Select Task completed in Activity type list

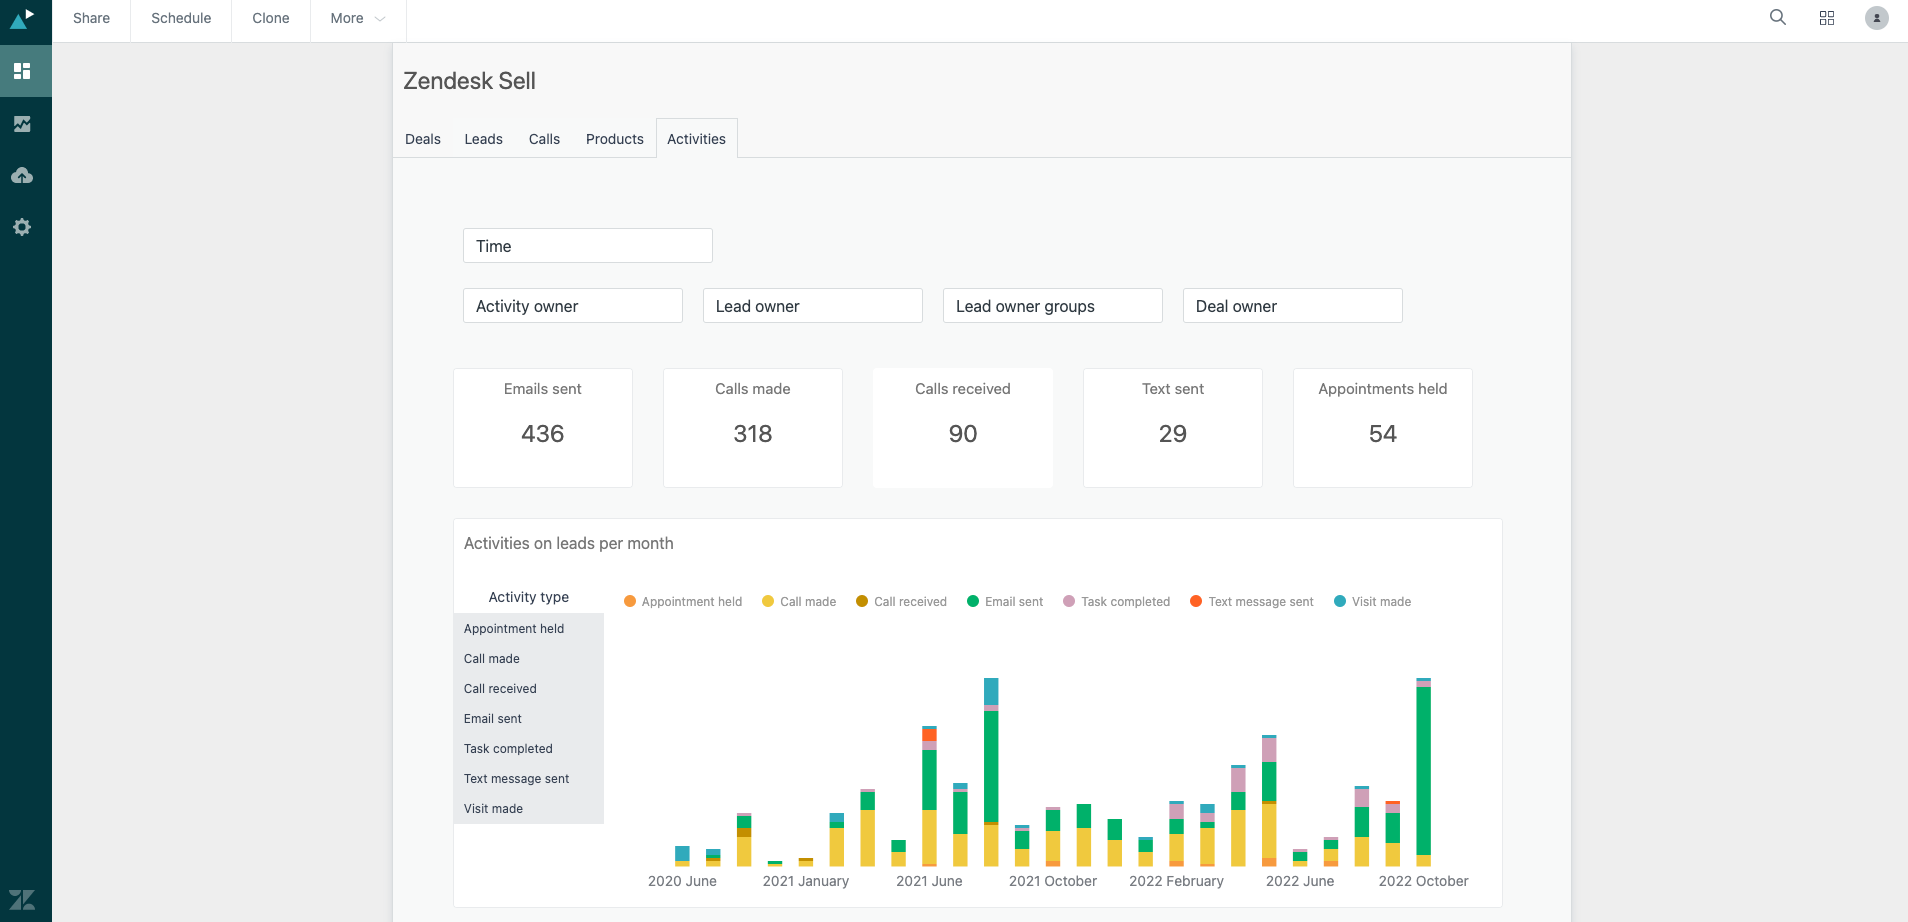tap(508, 749)
